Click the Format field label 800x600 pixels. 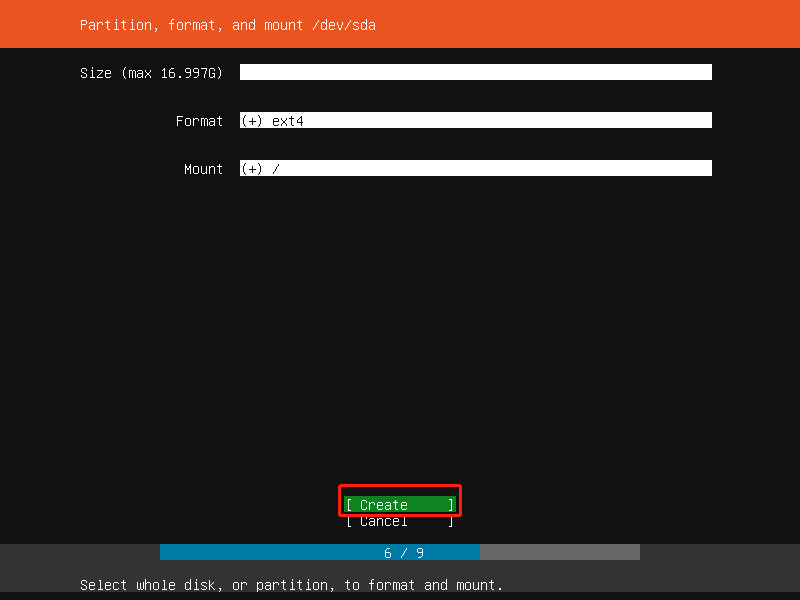pyautogui.click(x=199, y=120)
